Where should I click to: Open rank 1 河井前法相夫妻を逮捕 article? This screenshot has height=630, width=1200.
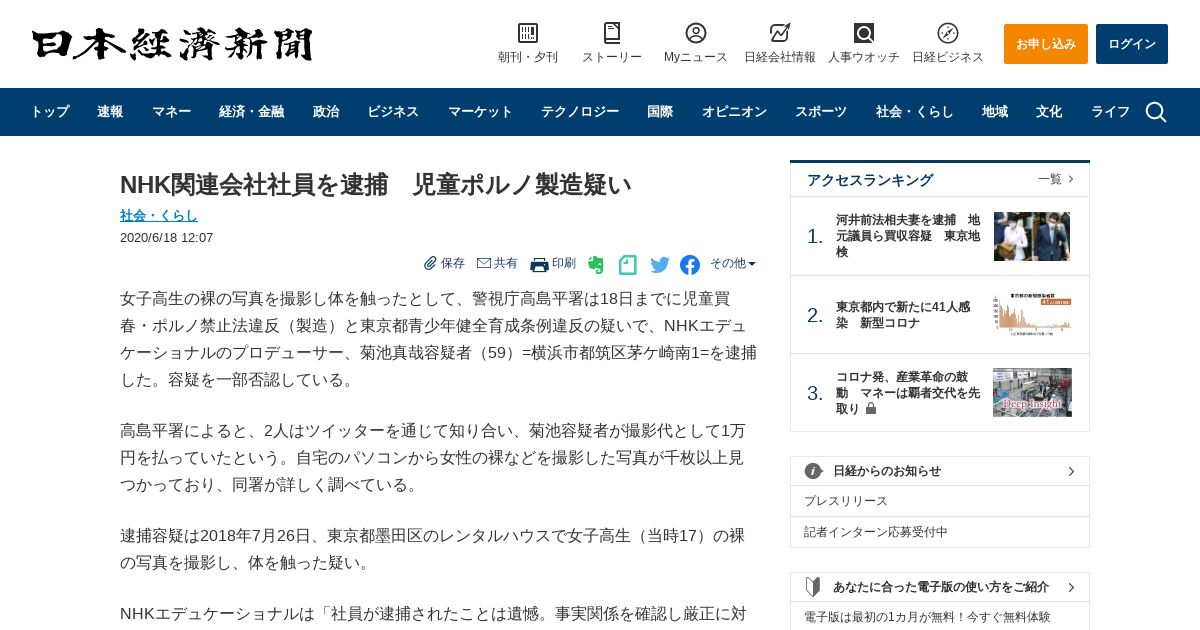908,235
